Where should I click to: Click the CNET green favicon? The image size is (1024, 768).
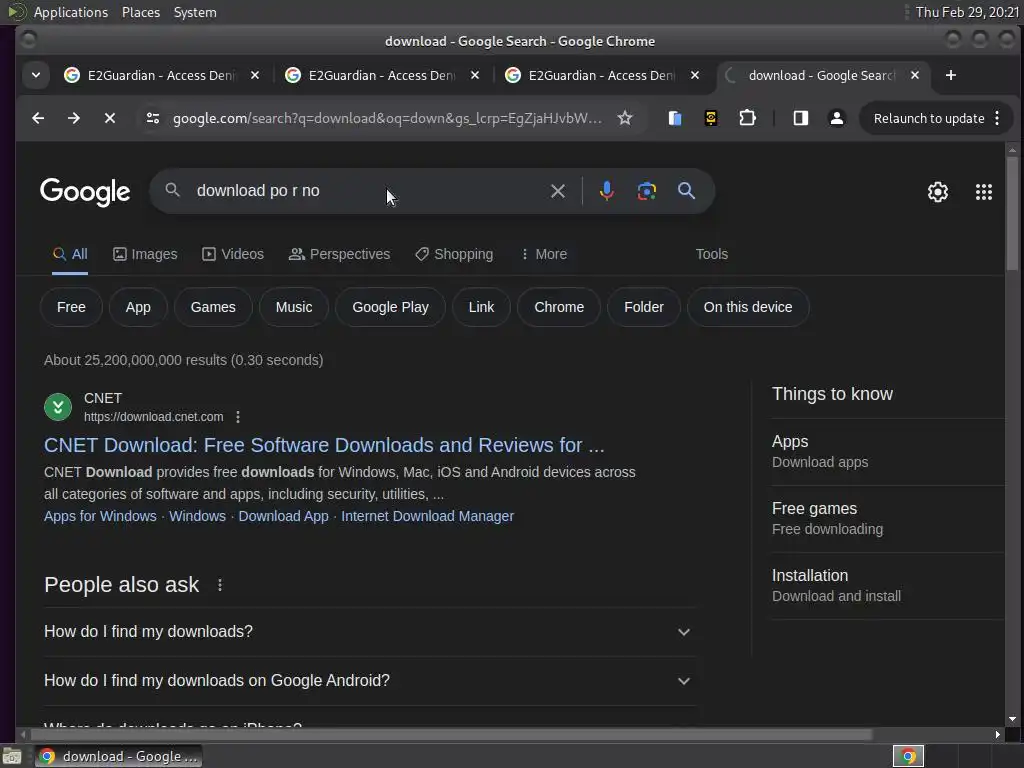[58, 408]
